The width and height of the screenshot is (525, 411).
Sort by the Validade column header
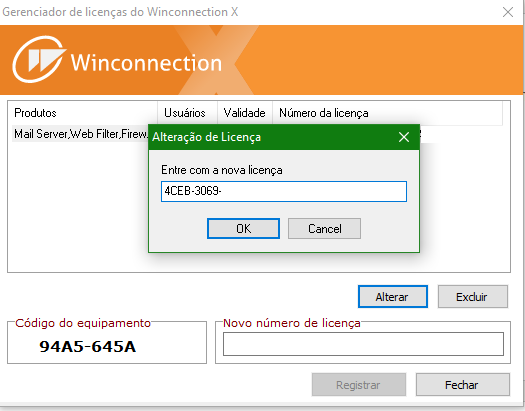245,113
